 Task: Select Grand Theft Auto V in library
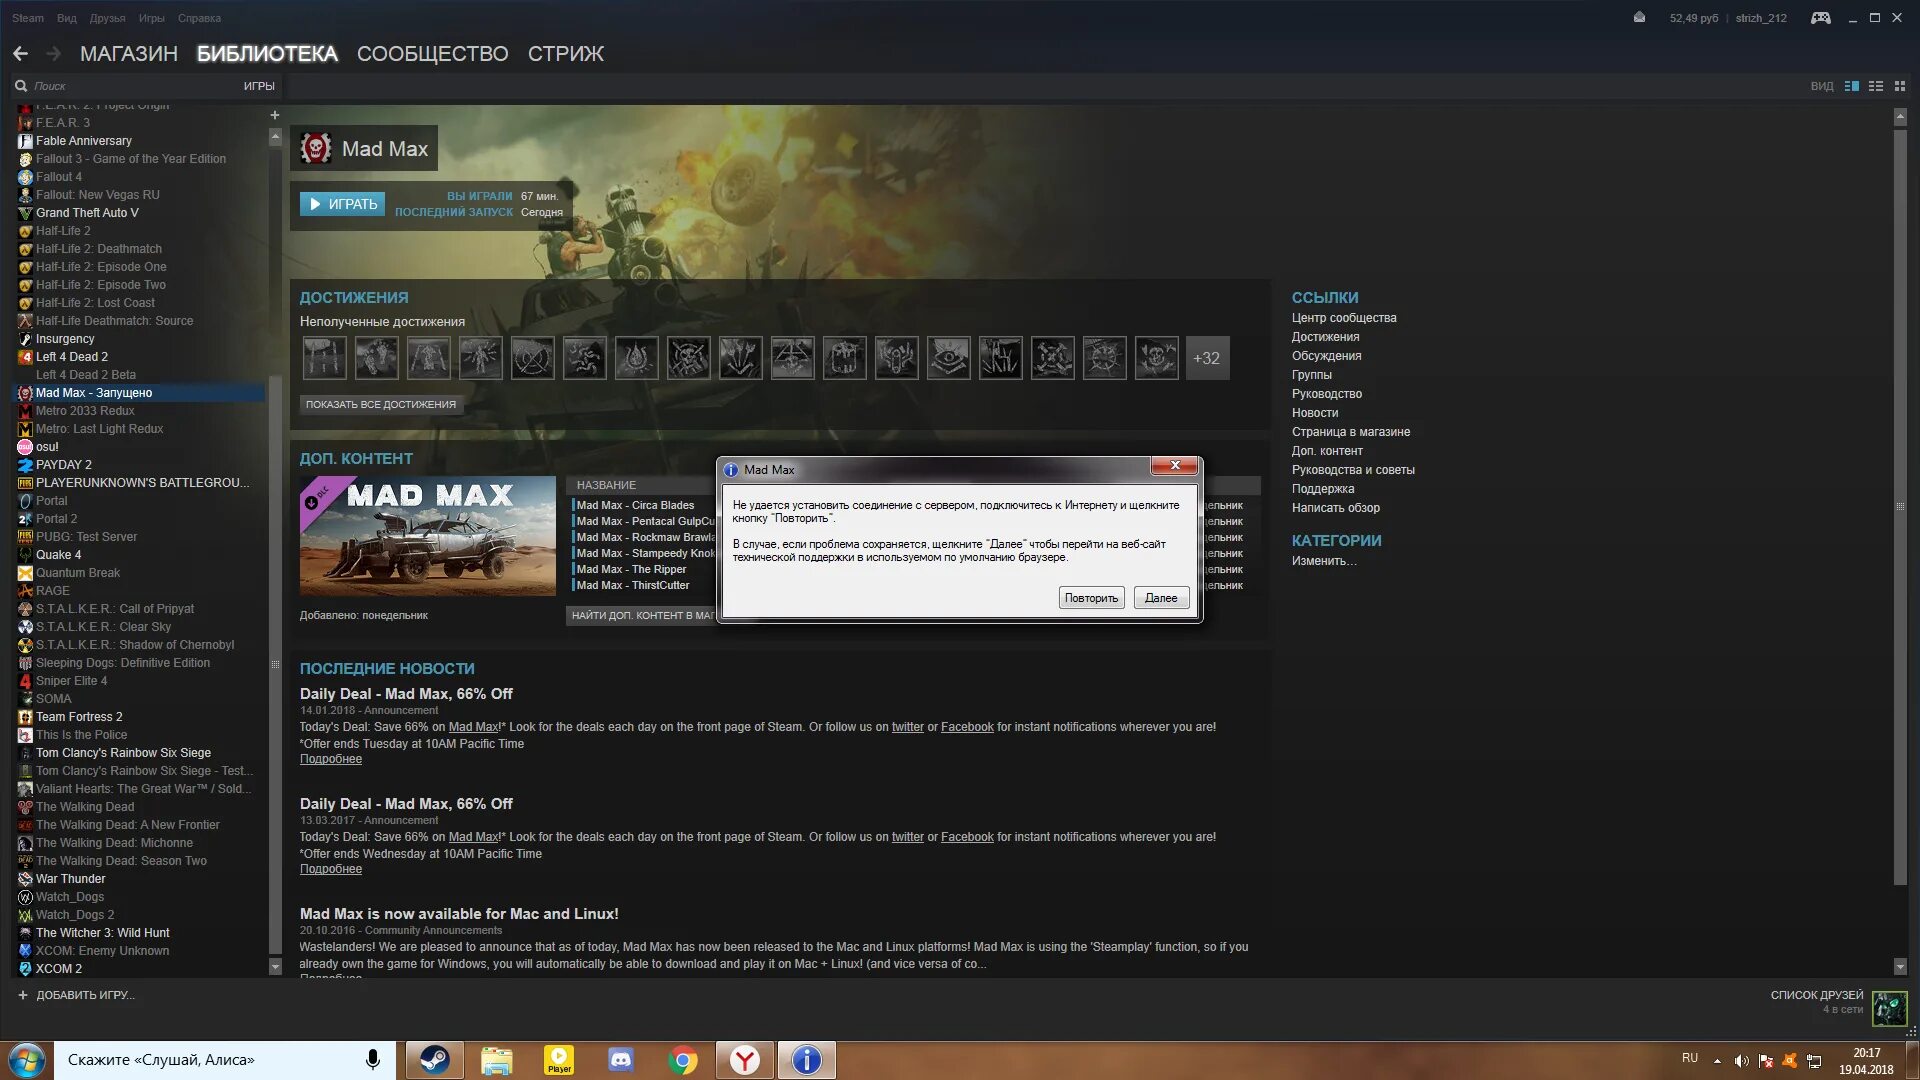point(87,213)
